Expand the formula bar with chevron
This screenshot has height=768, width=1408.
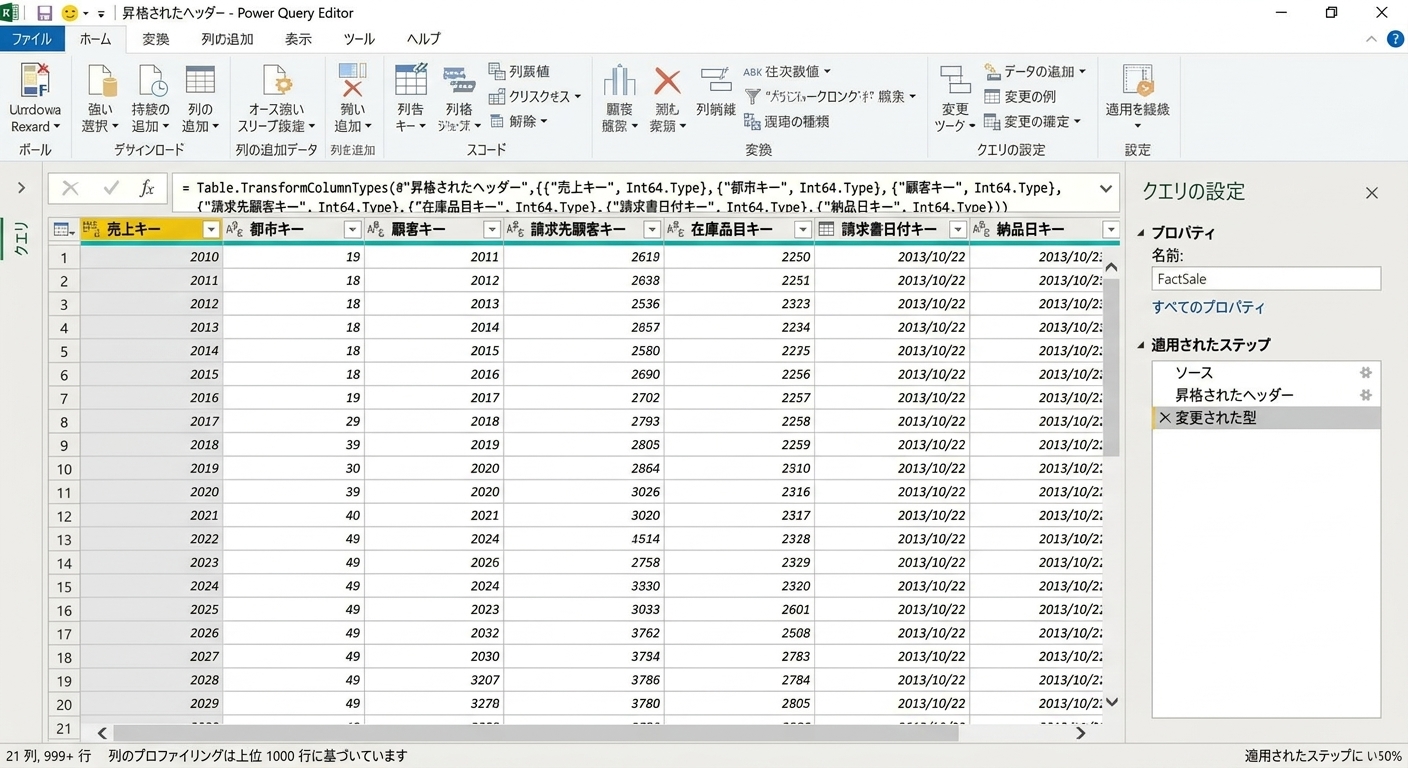click(1106, 188)
